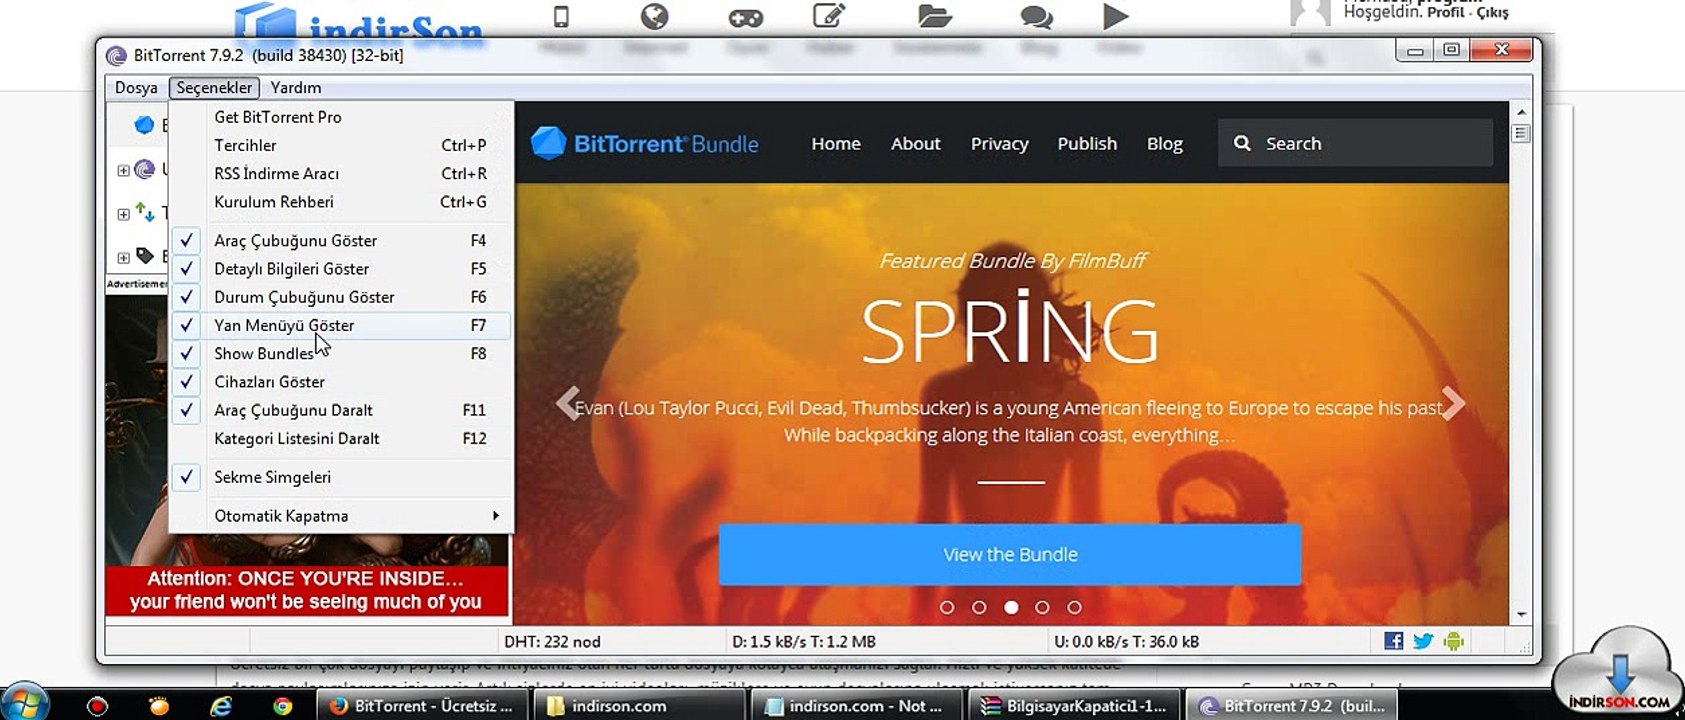1685x720 pixels.
Task: Click the BitTorrent Bundle logo icon
Action: (x=548, y=143)
